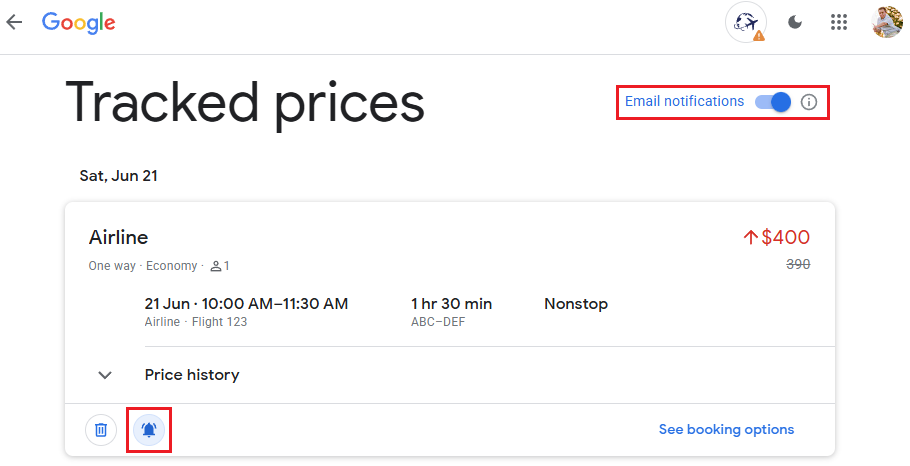
Task: Open the flight travel warning icon
Action: click(746, 23)
